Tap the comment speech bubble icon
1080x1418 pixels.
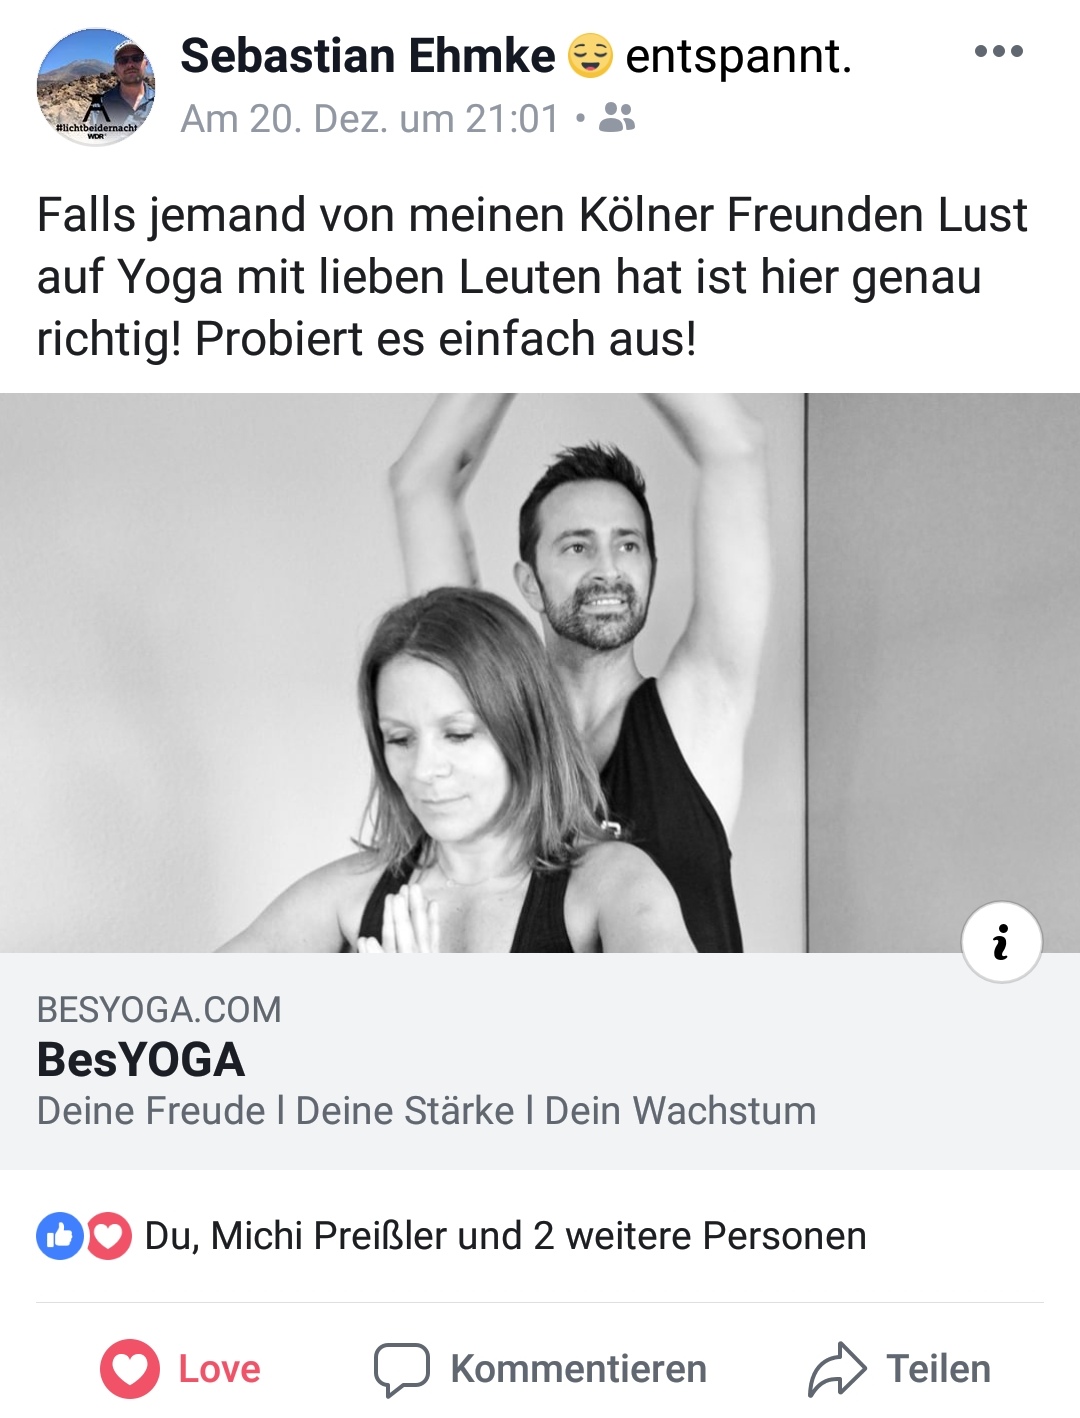(x=402, y=1369)
